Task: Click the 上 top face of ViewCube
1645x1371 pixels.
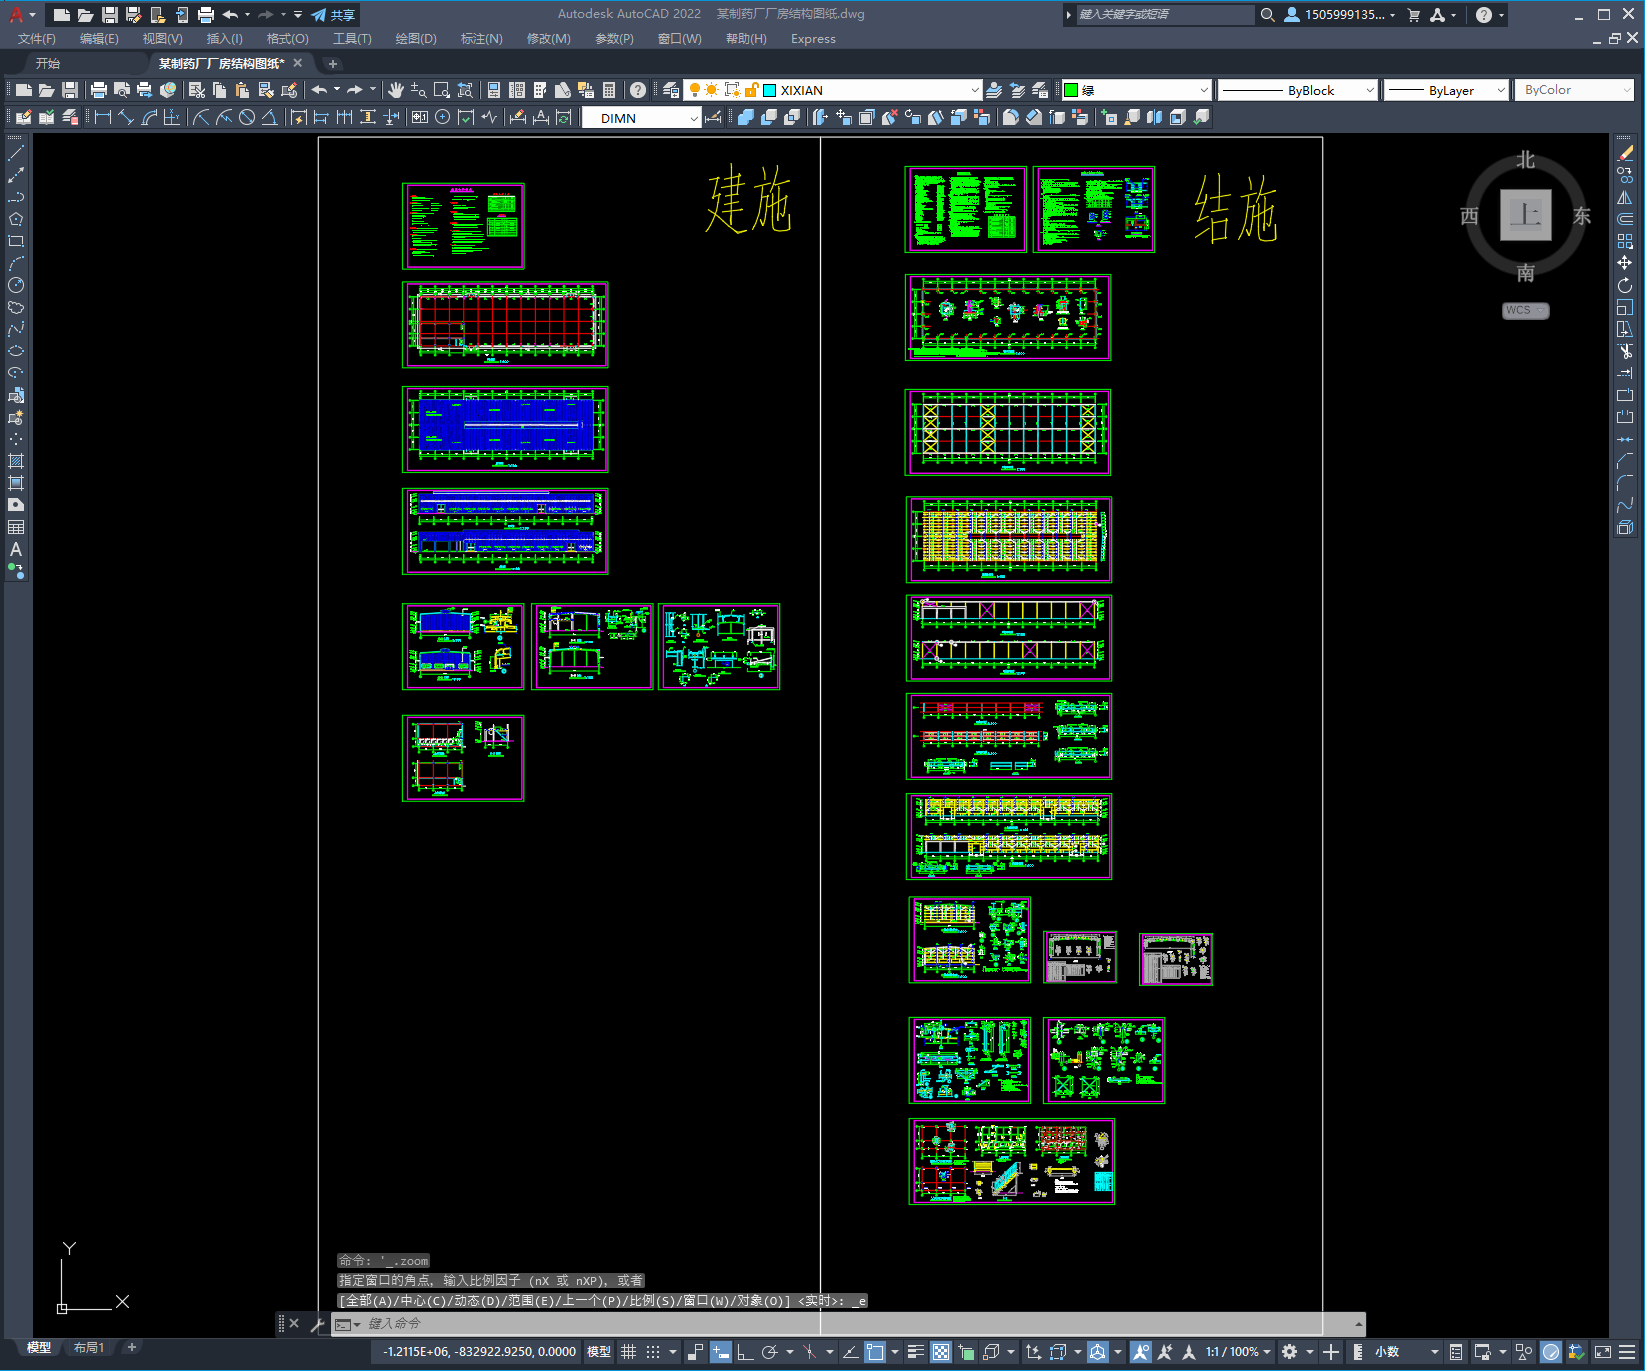Action: coord(1525,215)
